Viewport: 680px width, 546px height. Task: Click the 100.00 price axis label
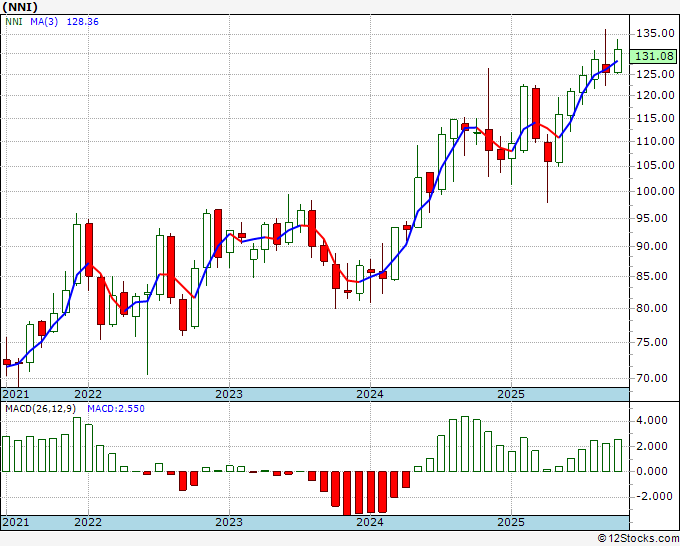point(655,191)
